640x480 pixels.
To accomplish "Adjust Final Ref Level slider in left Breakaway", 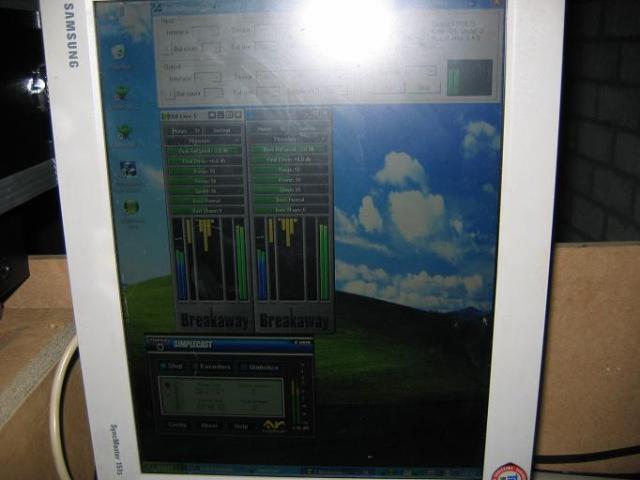I will [204, 151].
